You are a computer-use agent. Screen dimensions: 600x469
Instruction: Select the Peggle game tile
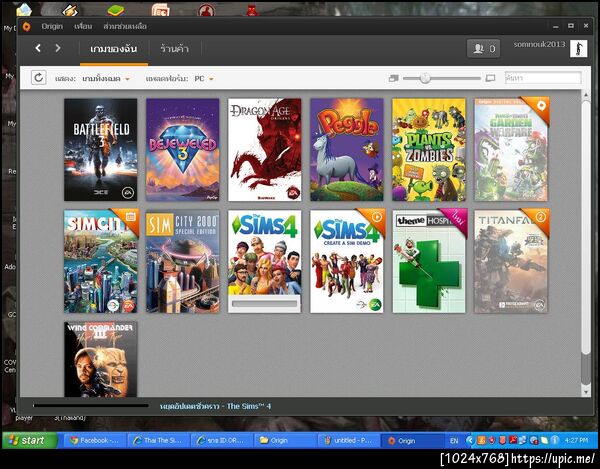pos(347,150)
